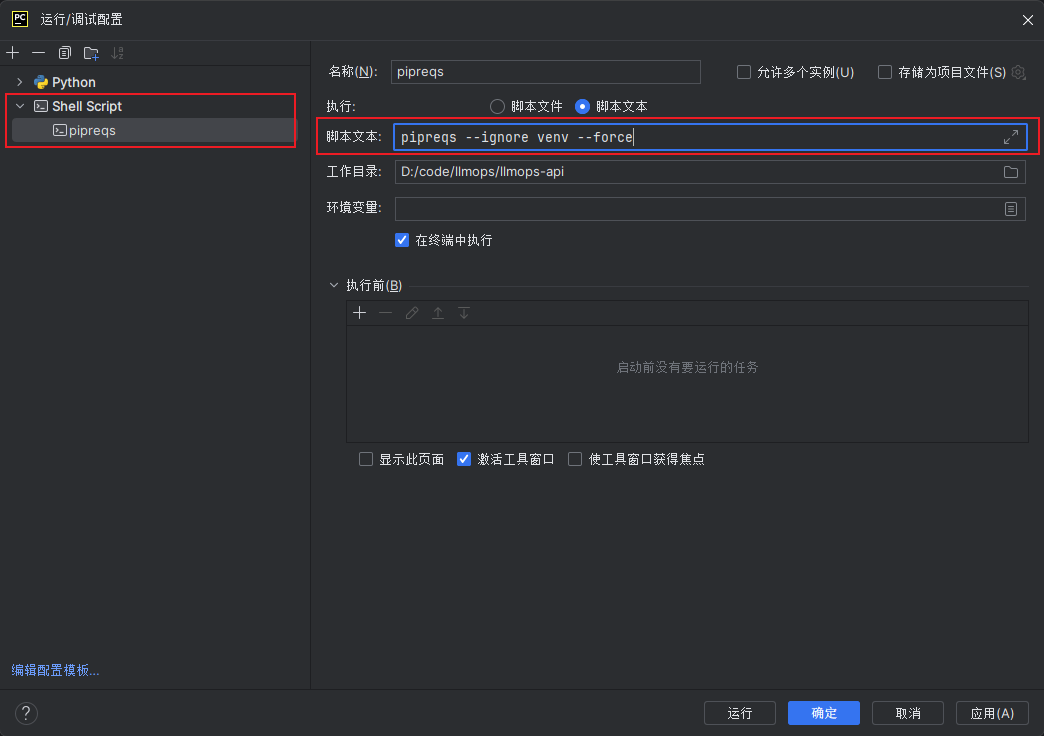
Task: Click the copy configuration icon
Action: coord(65,52)
